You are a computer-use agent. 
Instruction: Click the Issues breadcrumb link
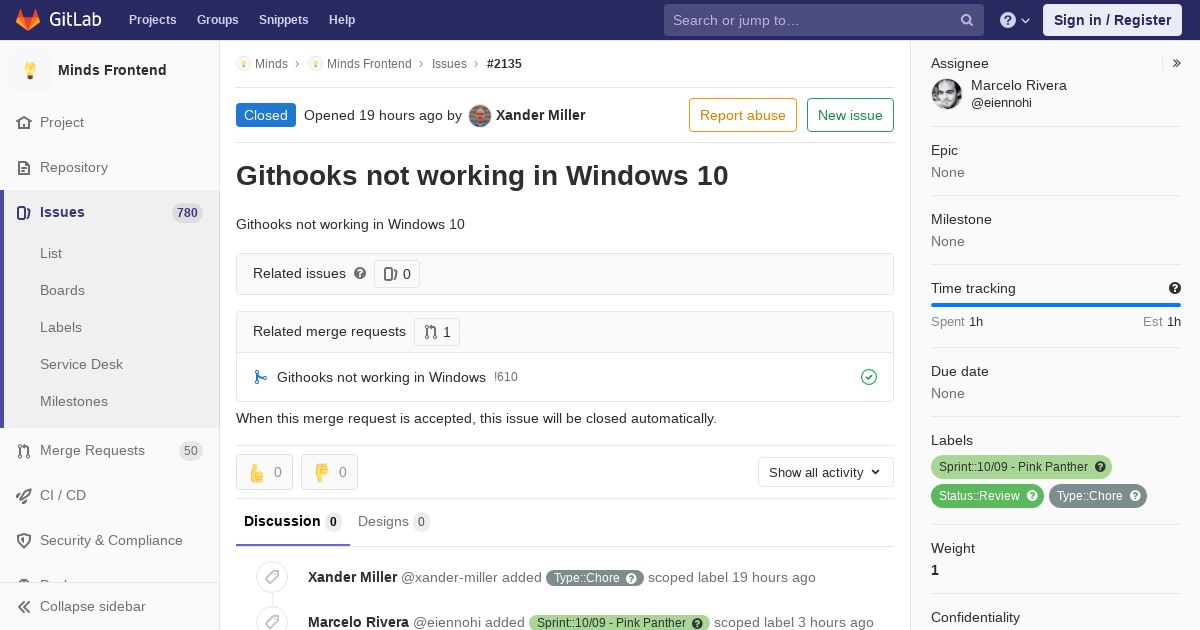[449, 64]
